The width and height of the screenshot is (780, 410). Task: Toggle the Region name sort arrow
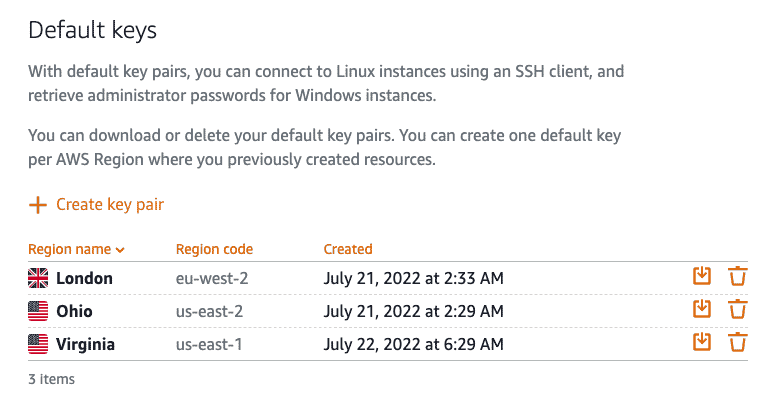point(120,250)
